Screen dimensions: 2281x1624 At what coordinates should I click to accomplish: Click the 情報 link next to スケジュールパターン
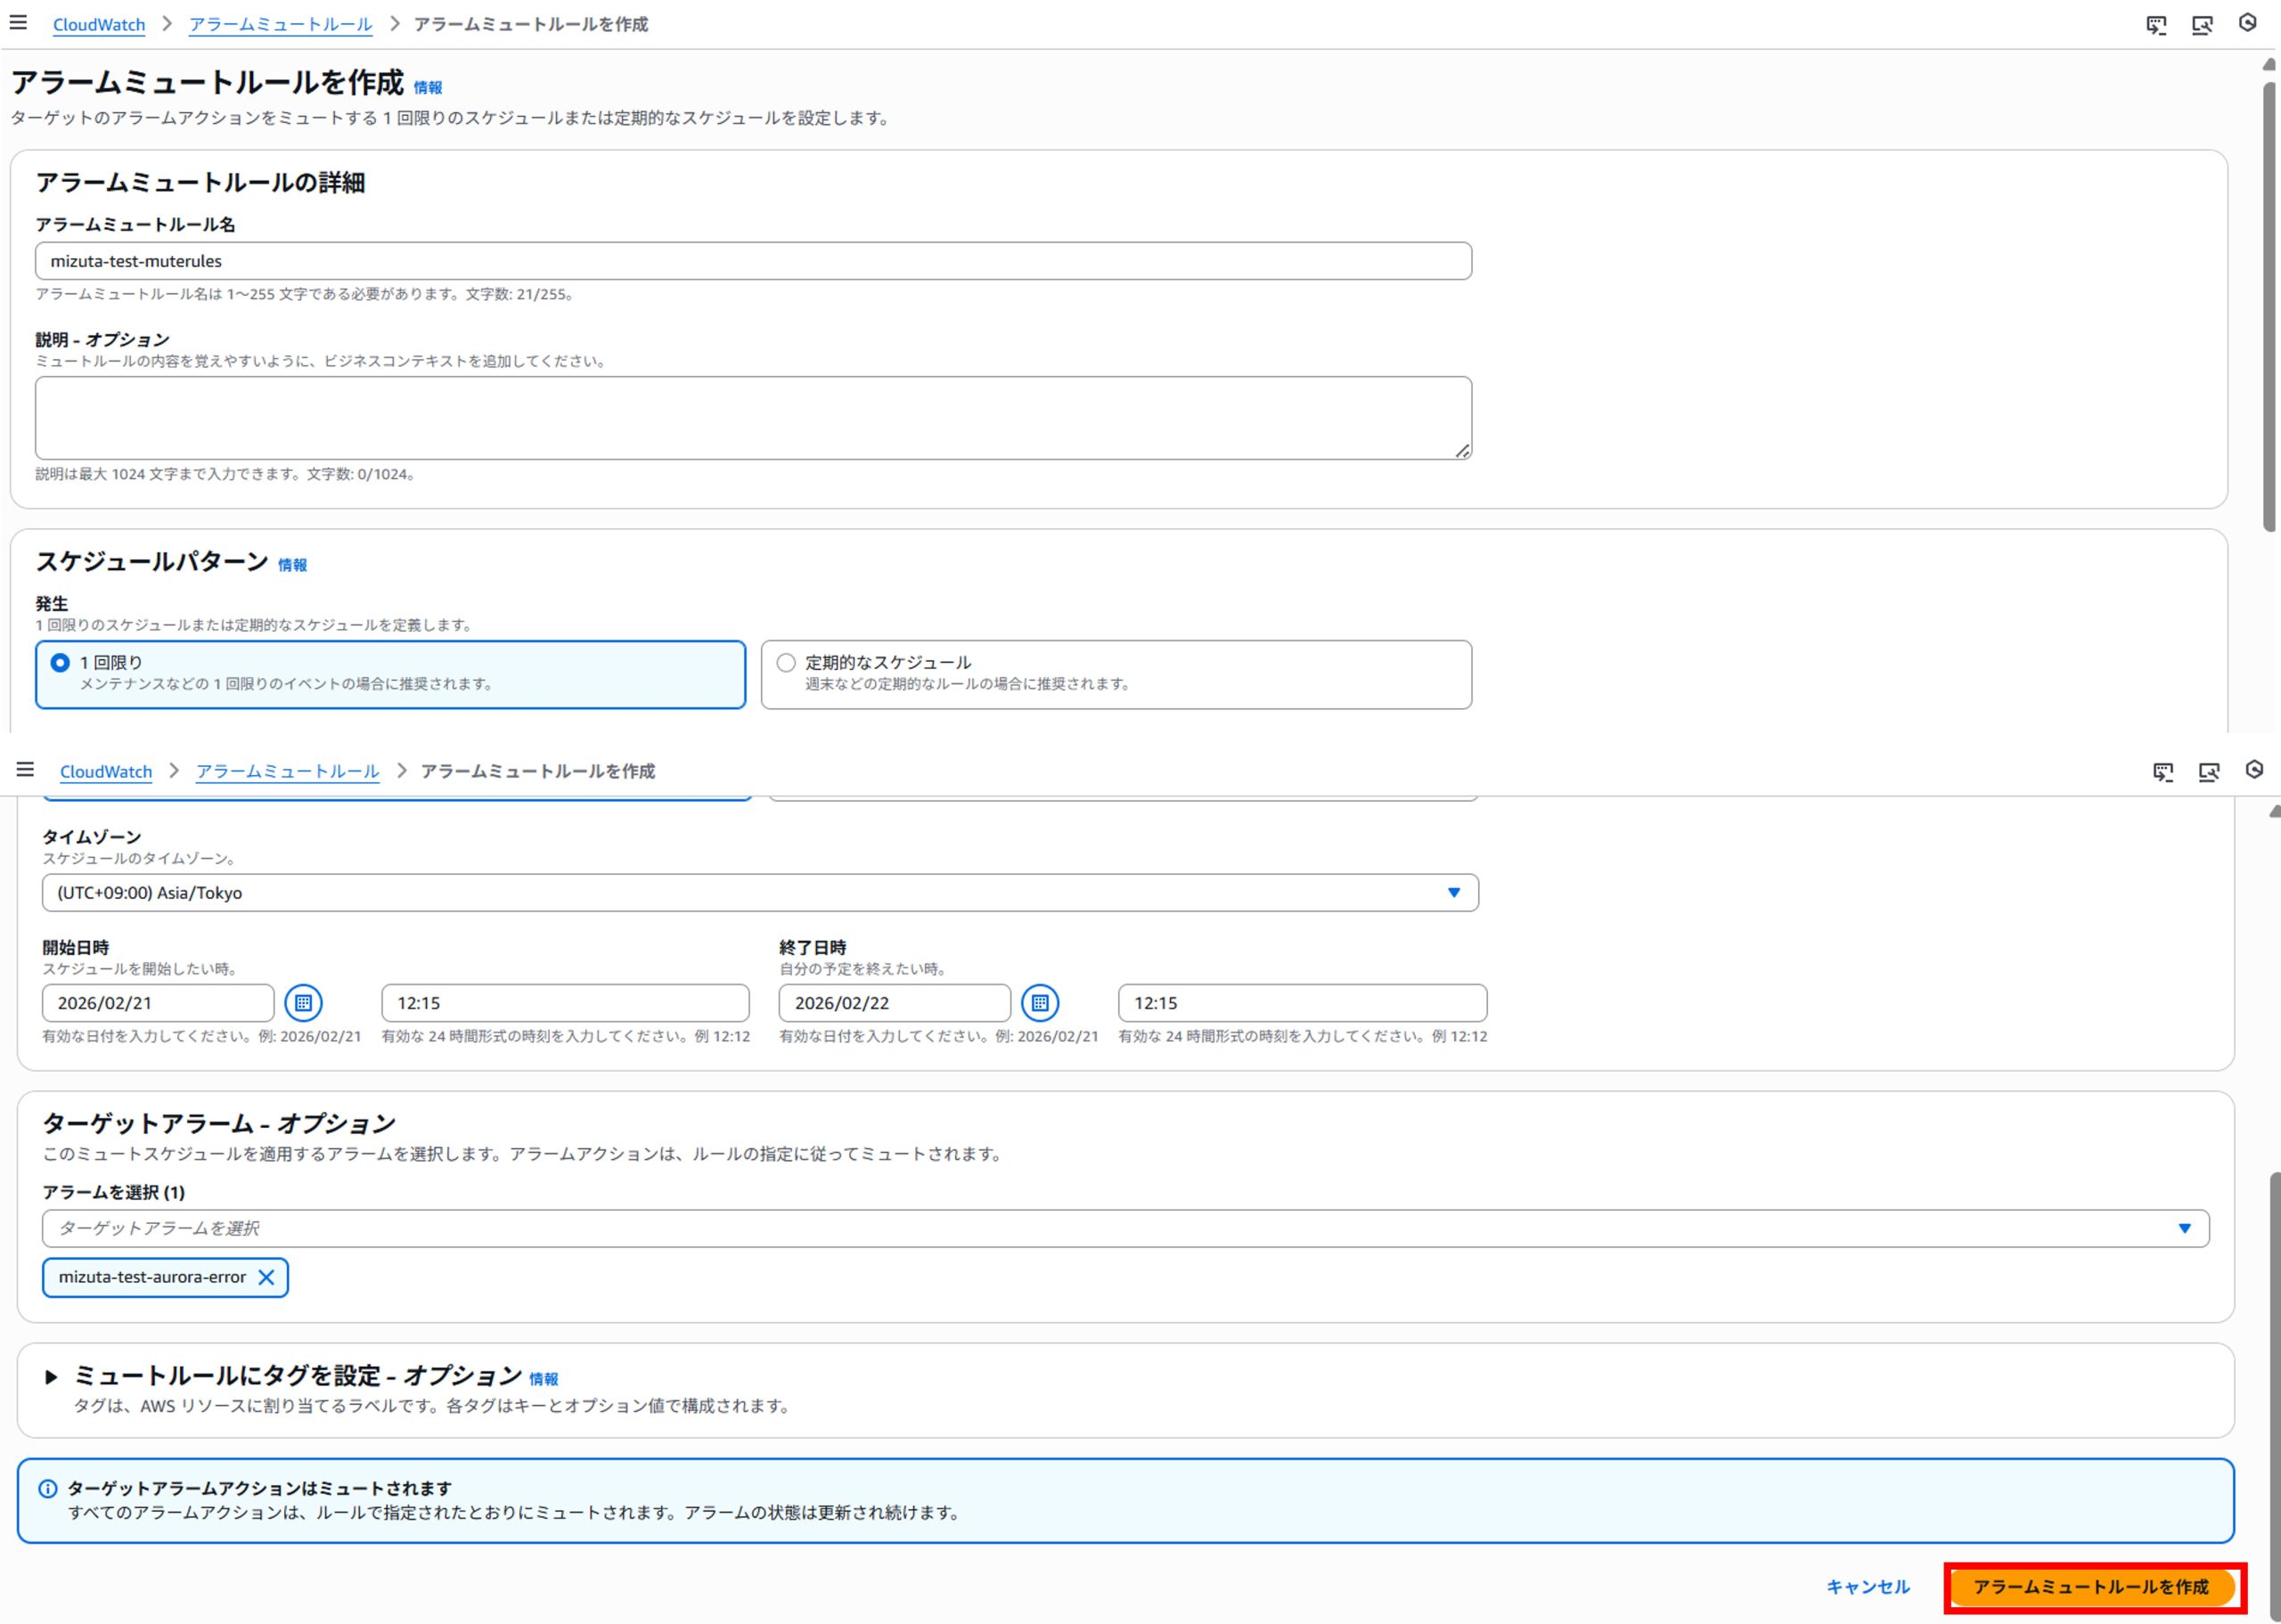pos(292,565)
